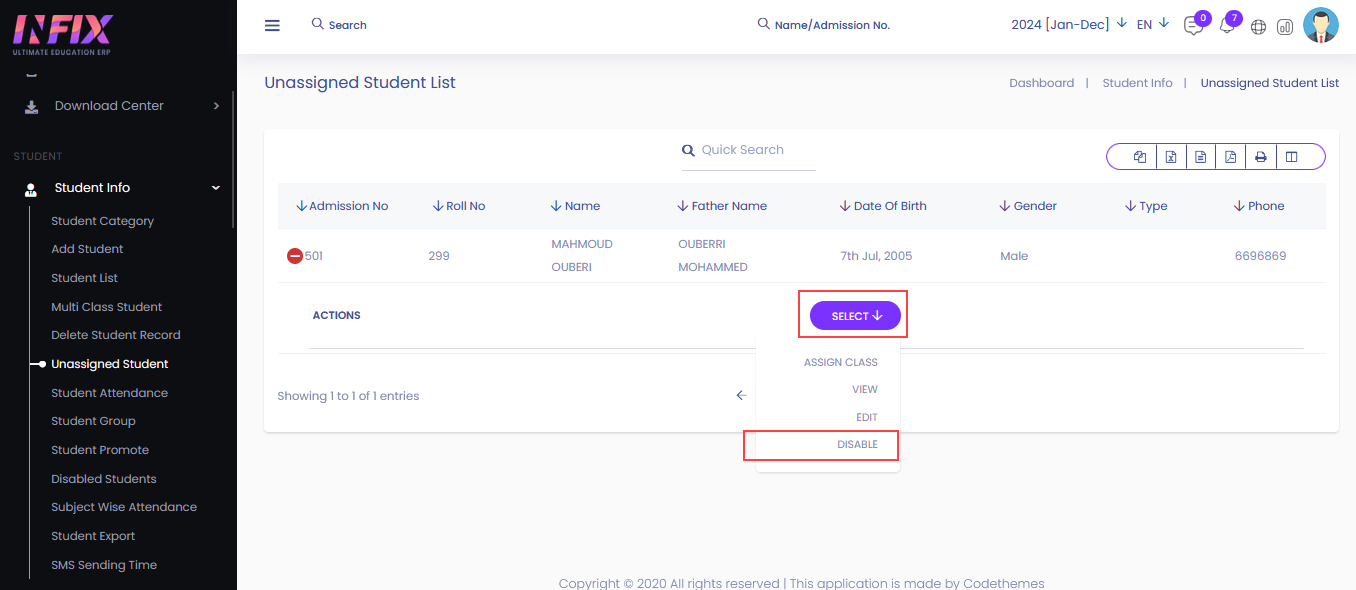Open Delete Student Record page
The image size is (1356, 590).
click(116, 335)
